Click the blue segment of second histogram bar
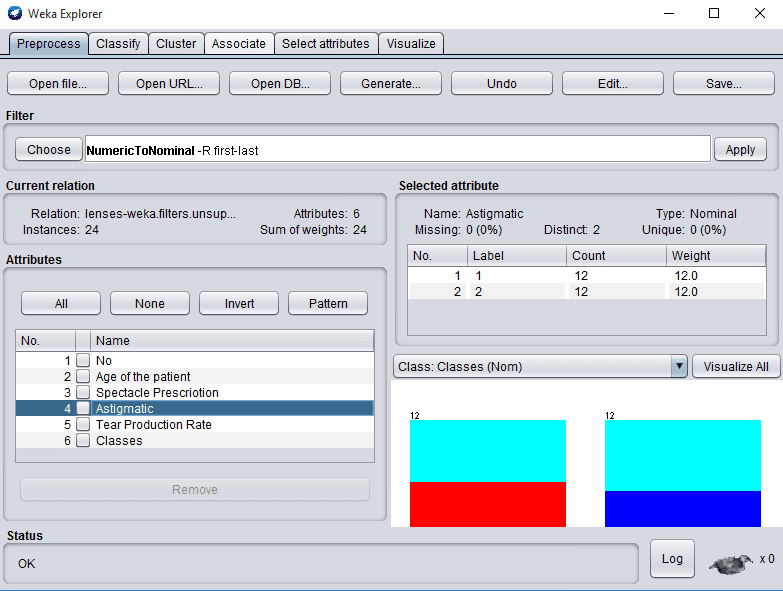783x591 pixels. coord(683,509)
